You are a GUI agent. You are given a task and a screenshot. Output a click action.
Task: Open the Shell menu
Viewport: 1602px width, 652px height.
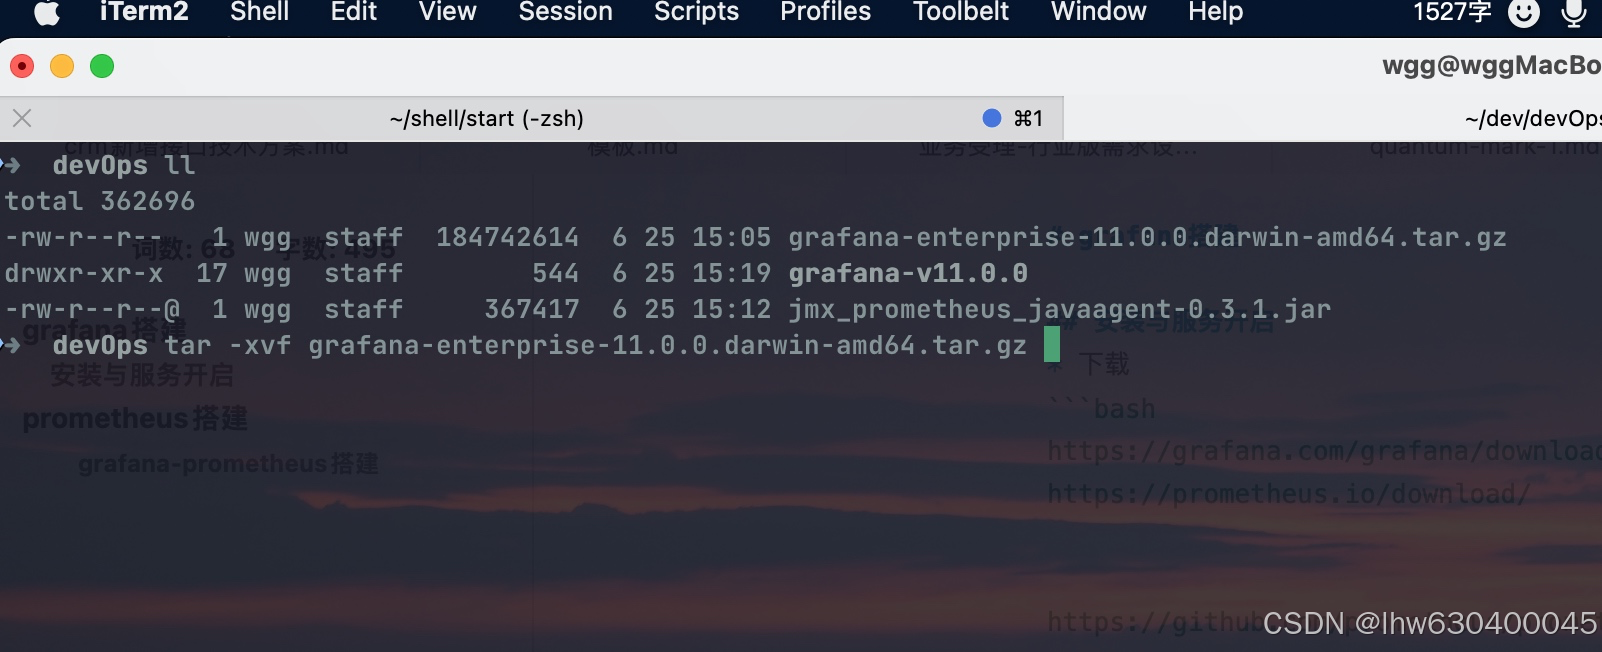(x=259, y=12)
